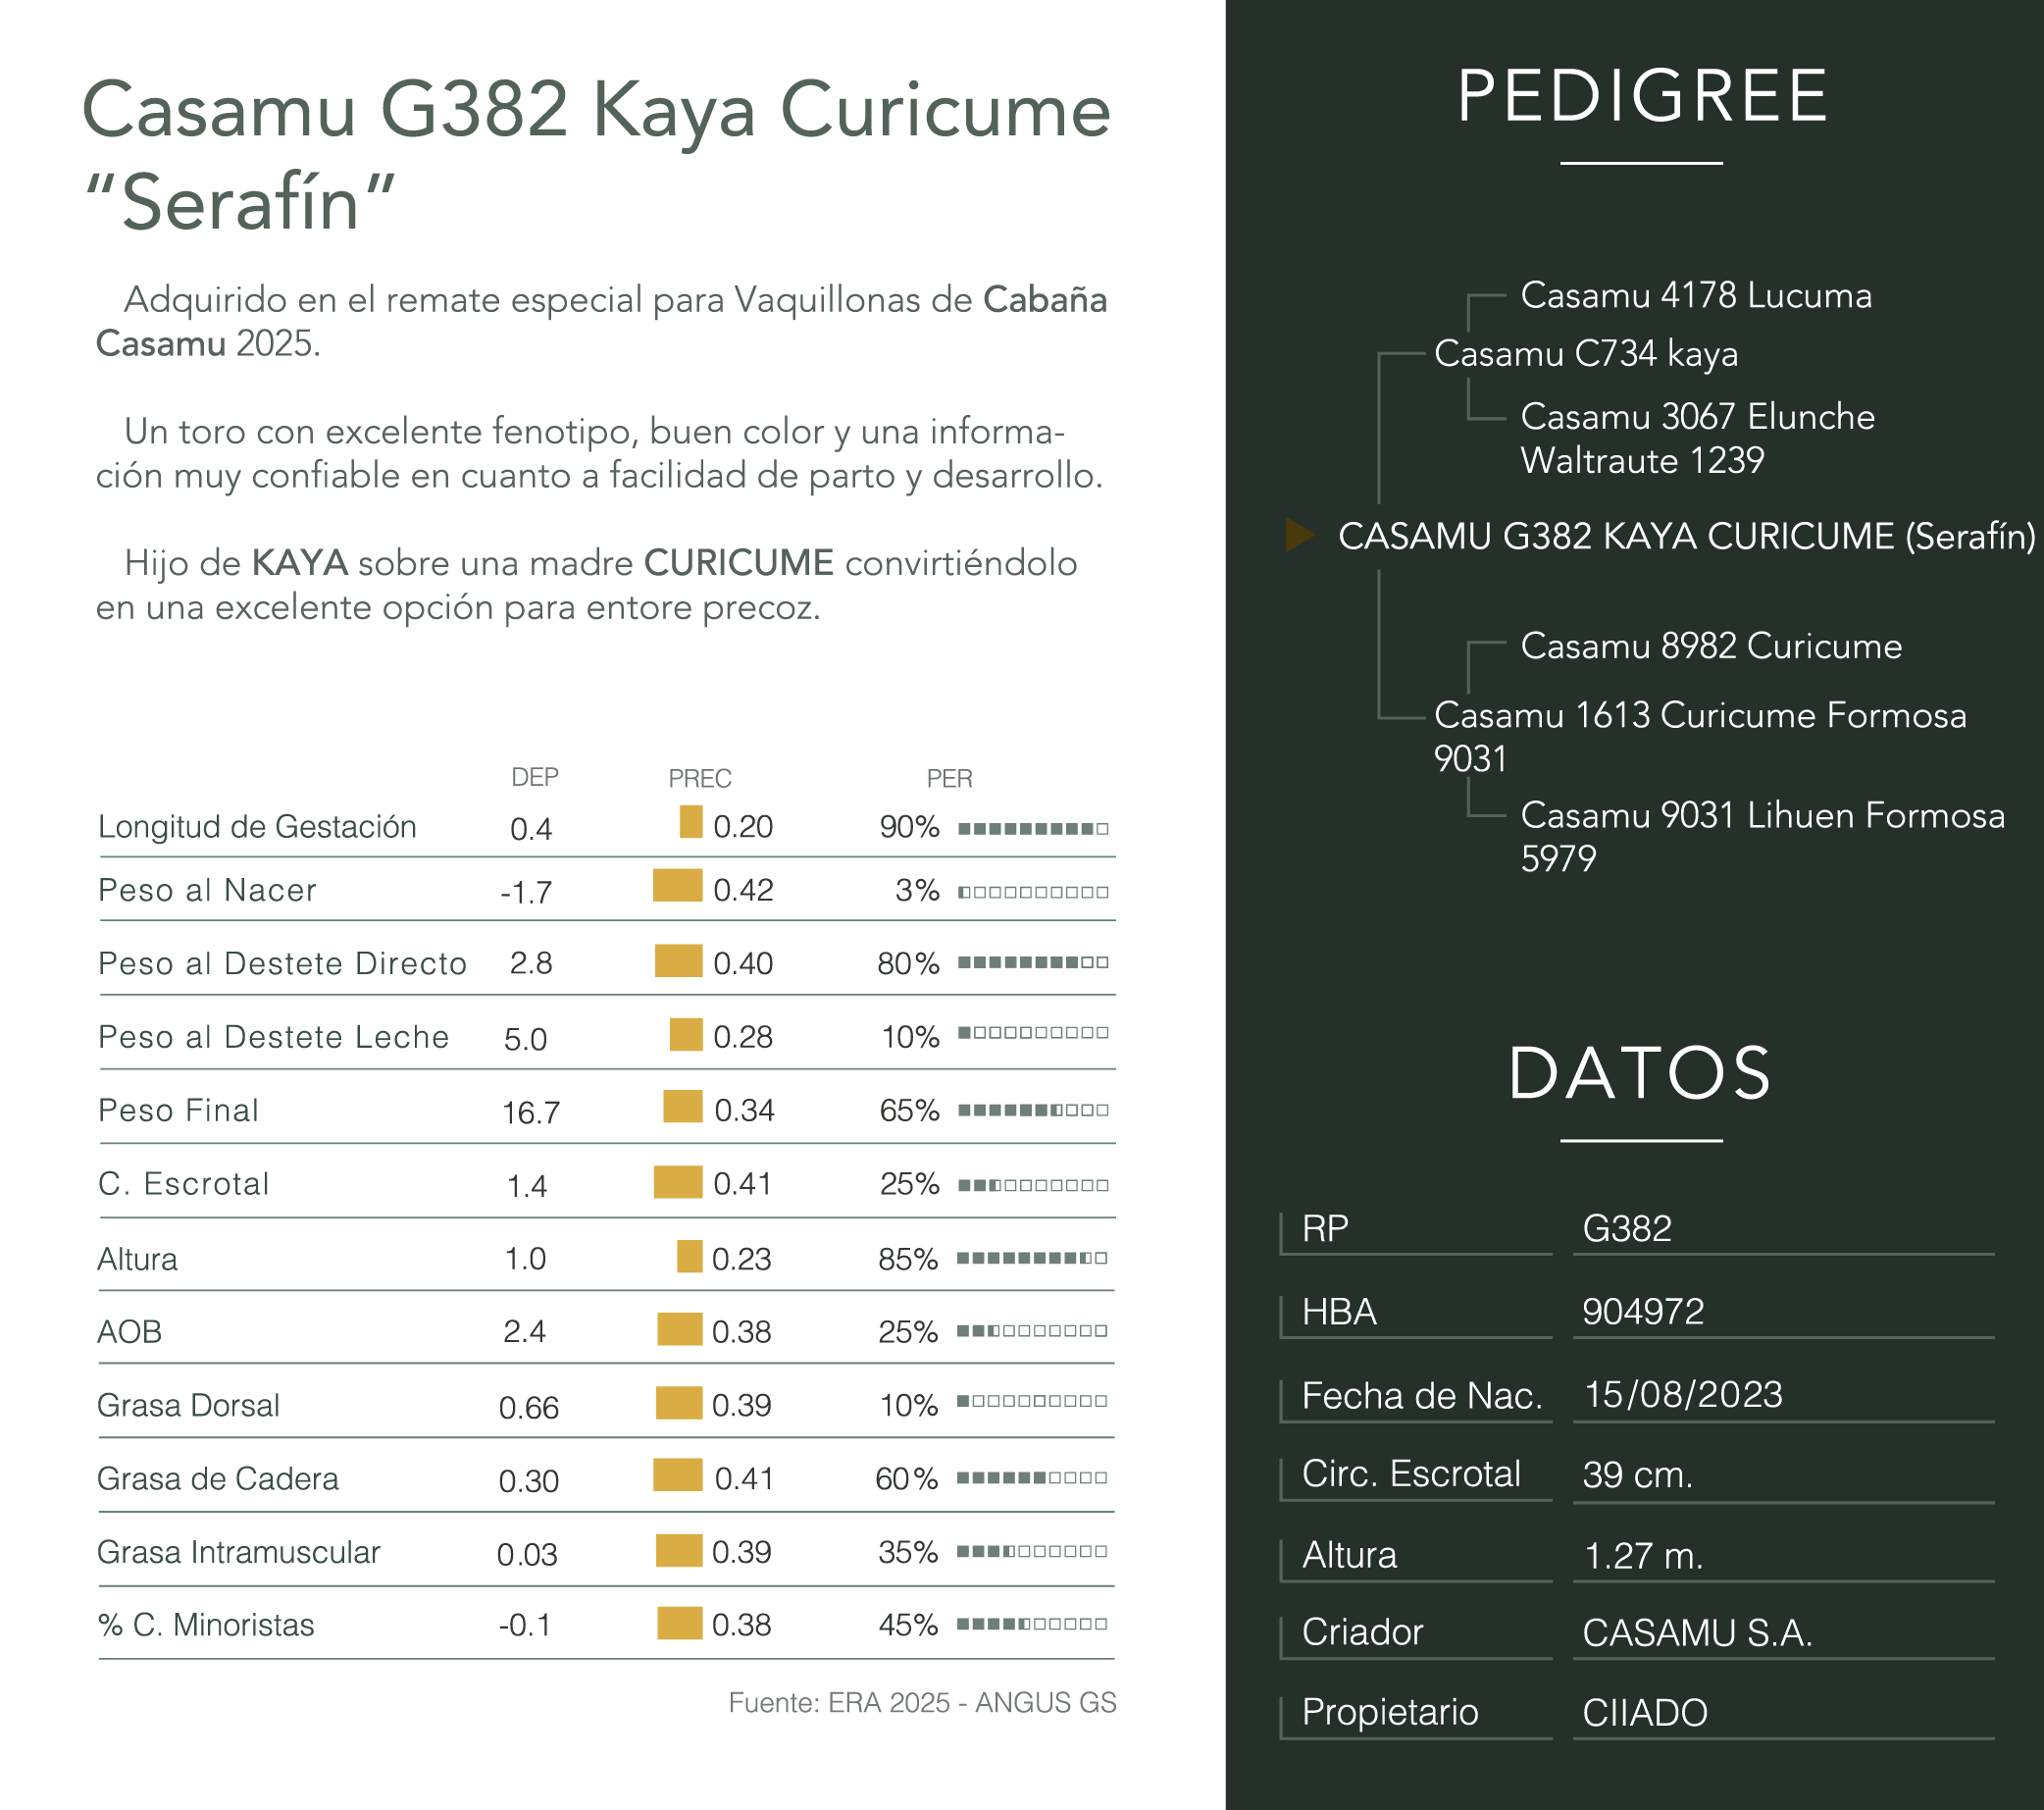Viewport: 2044px width, 1810px height.
Task: Click the gold precision bar for Grasa Dorsal
Action: [679, 1402]
